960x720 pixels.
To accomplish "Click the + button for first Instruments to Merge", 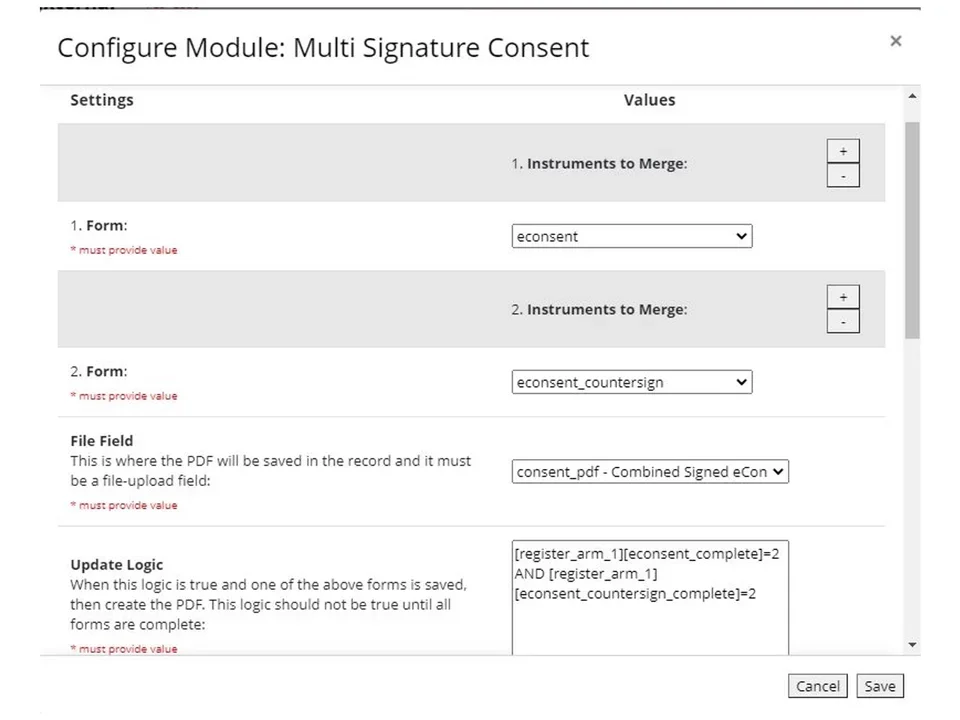I will (843, 150).
